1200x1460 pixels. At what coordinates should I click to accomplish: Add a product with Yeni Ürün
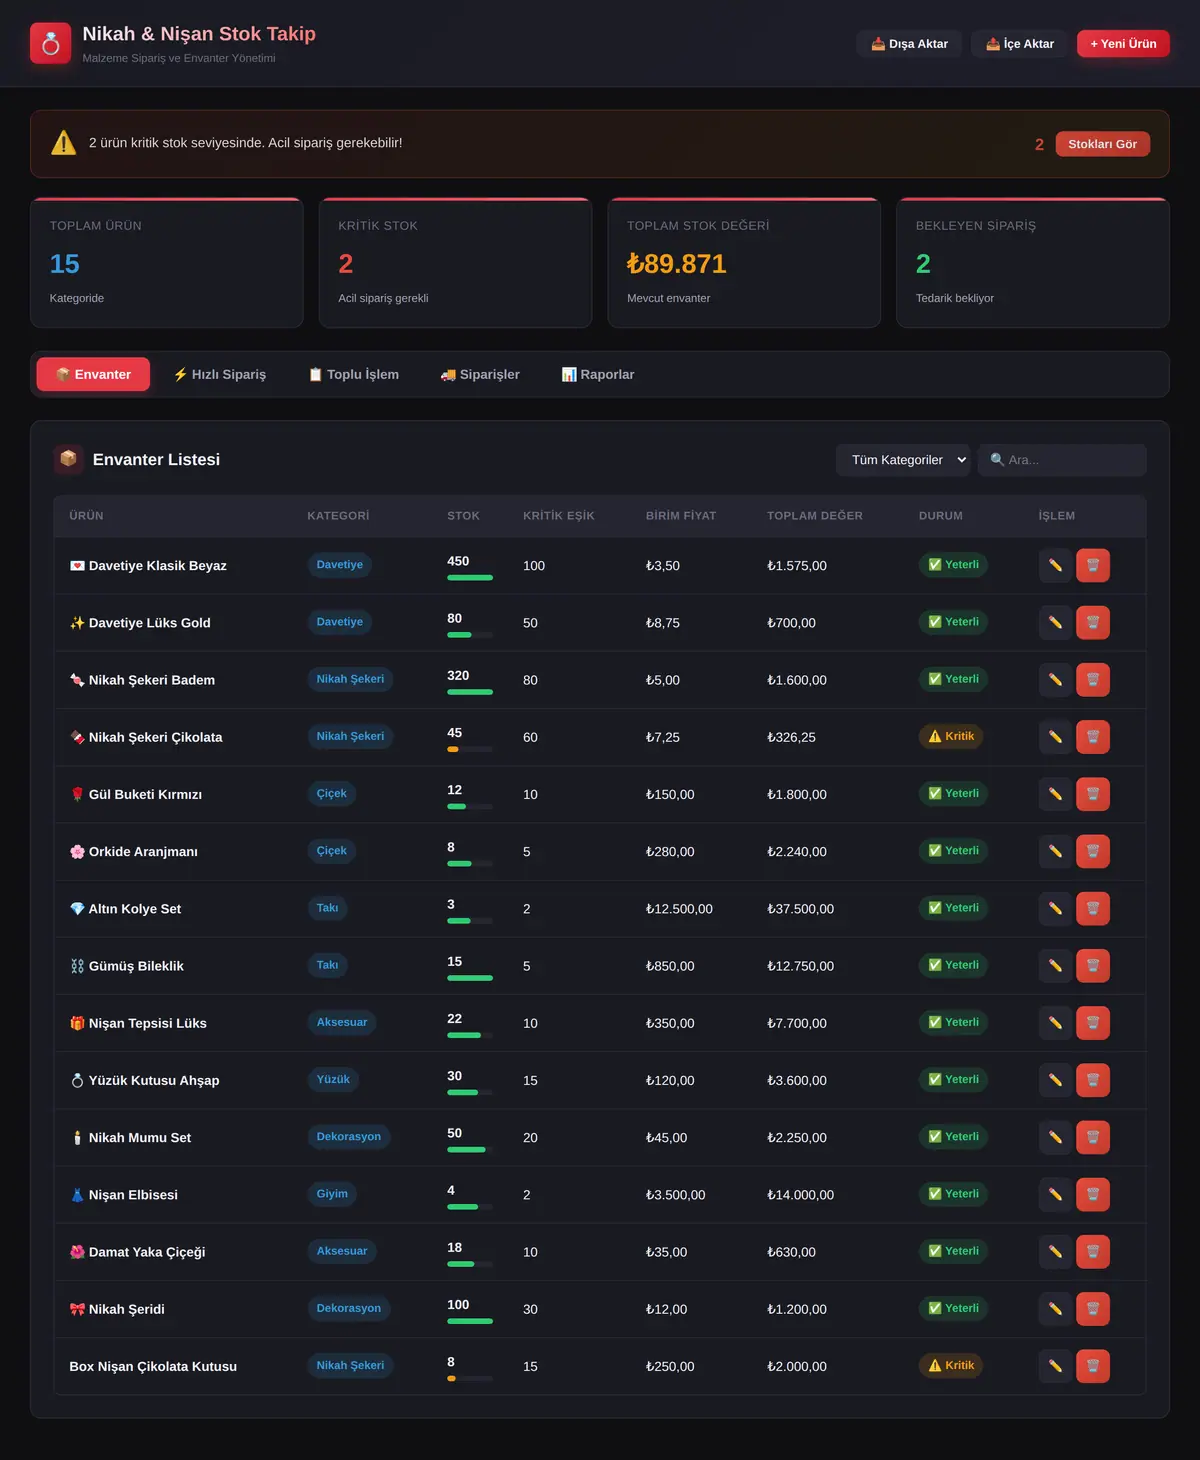(x=1123, y=44)
